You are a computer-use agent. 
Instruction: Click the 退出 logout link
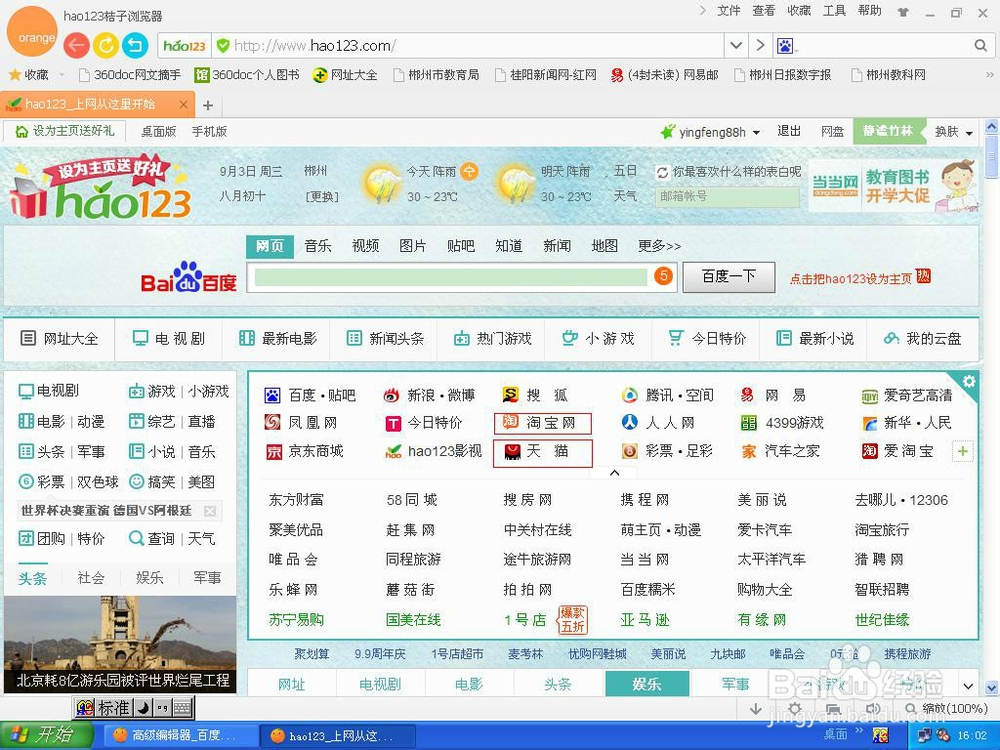point(788,130)
